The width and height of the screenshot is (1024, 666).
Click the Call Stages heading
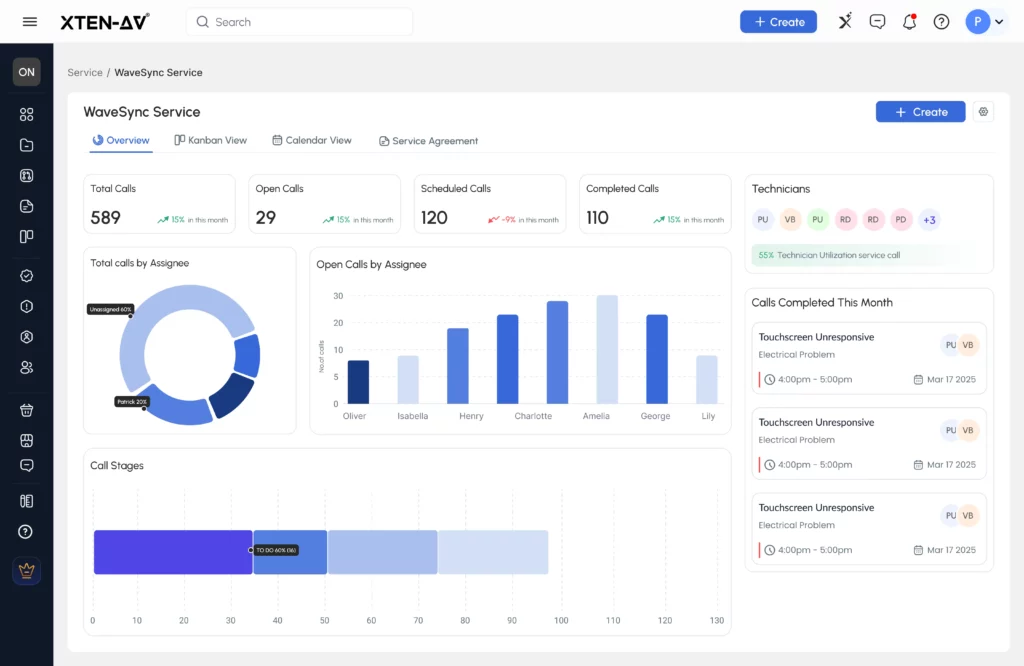[x=117, y=466]
